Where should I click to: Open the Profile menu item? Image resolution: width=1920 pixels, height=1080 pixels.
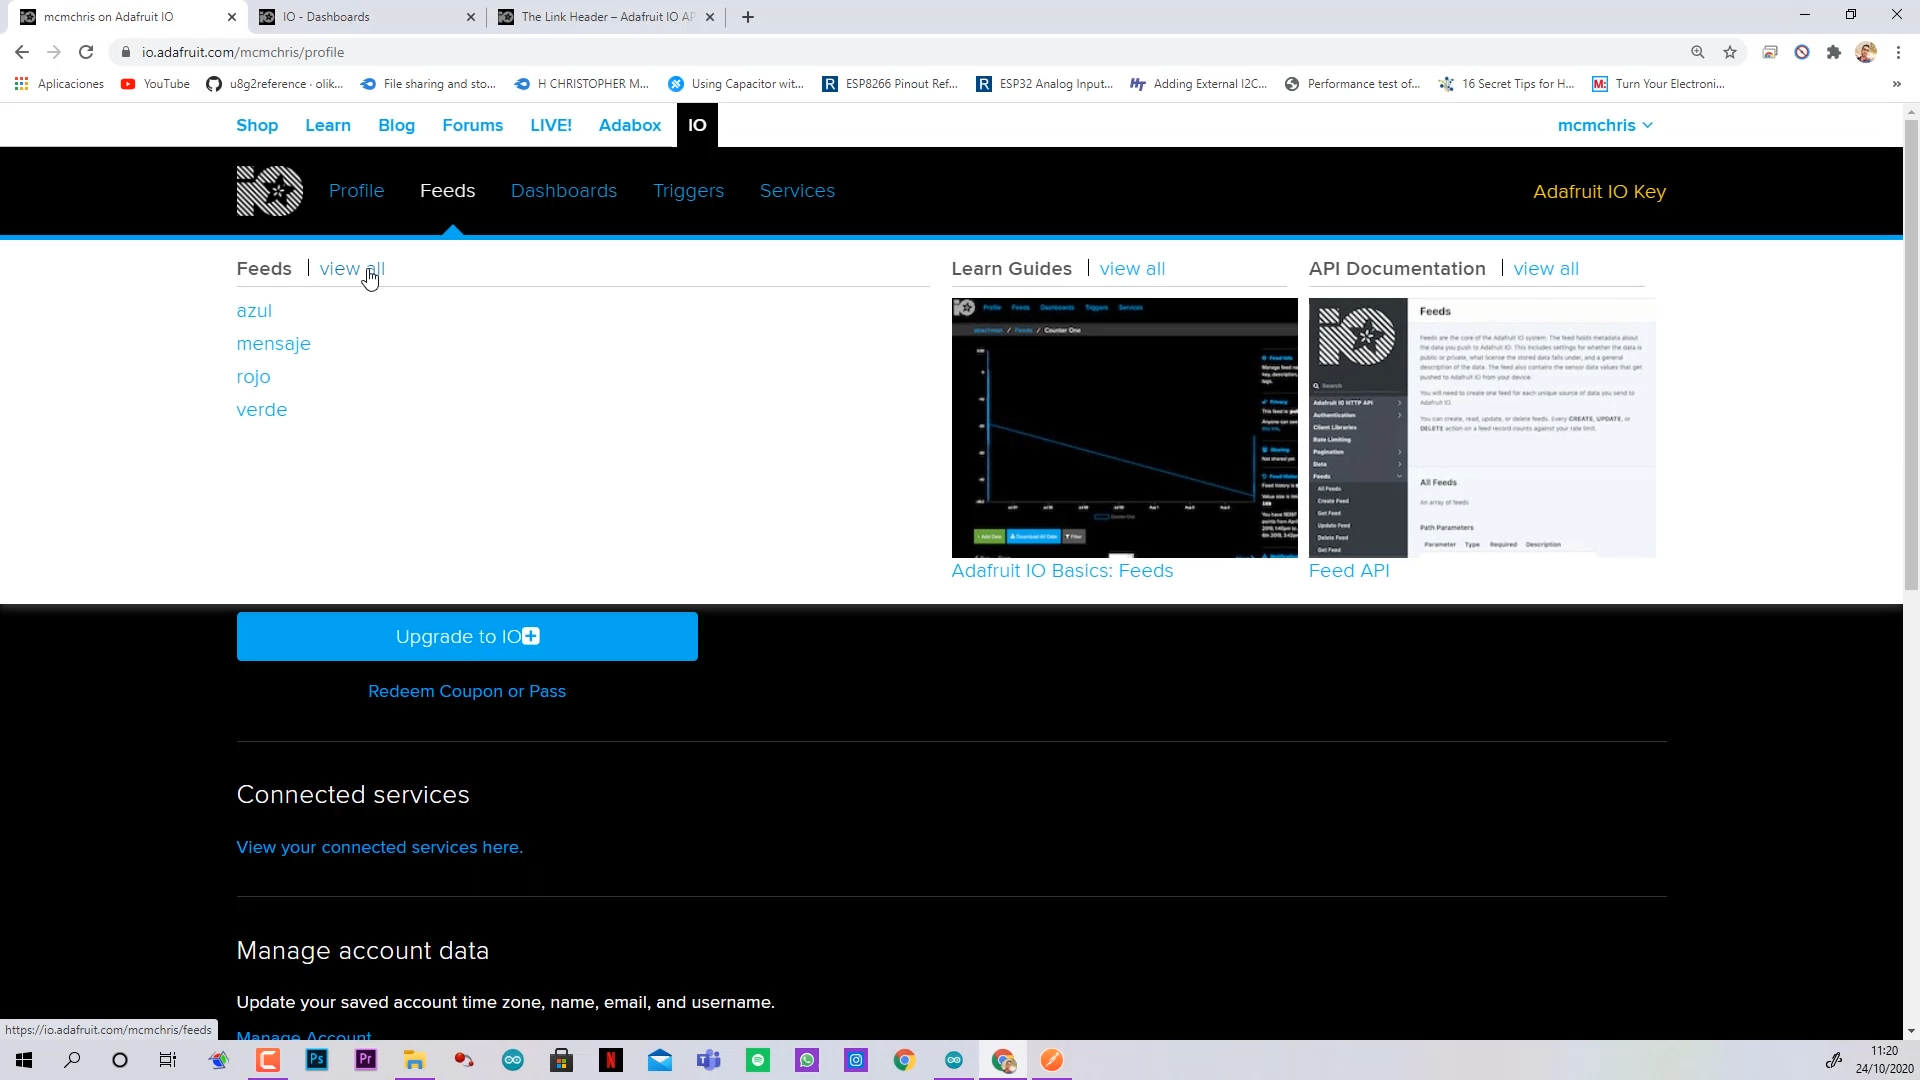[x=356, y=191]
